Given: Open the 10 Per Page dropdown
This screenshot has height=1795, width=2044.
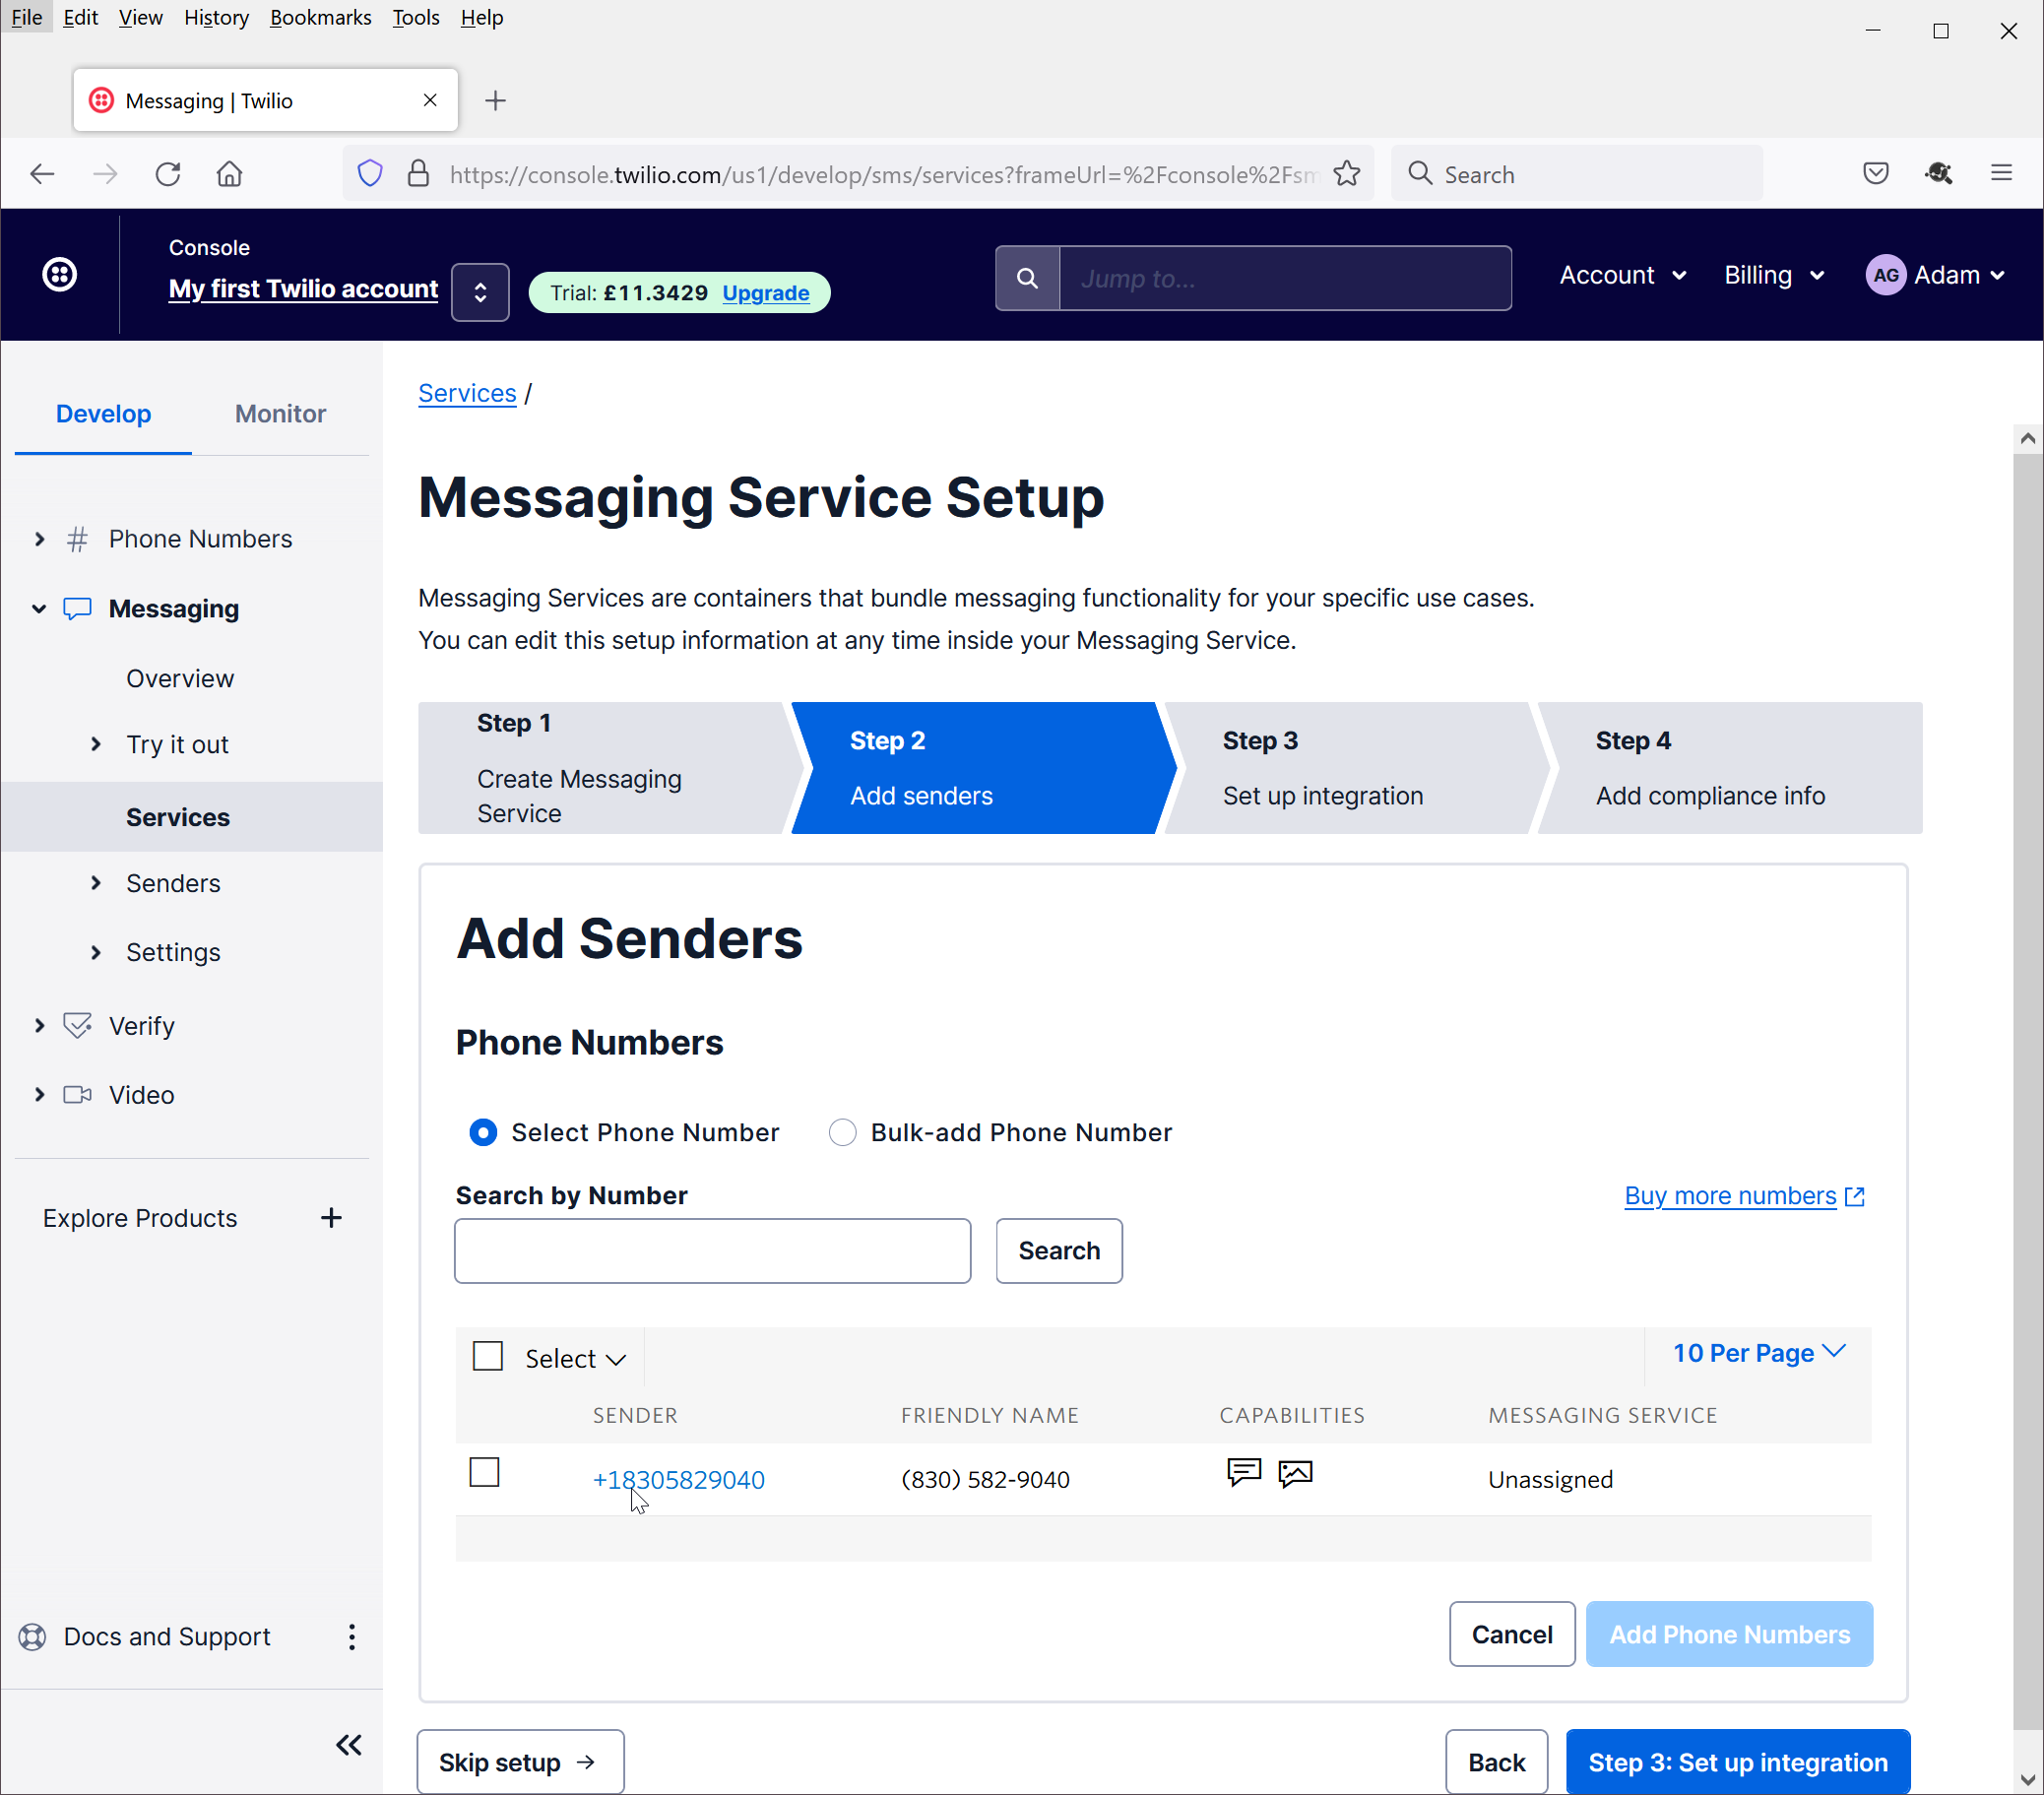Looking at the screenshot, I should (x=1758, y=1353).
